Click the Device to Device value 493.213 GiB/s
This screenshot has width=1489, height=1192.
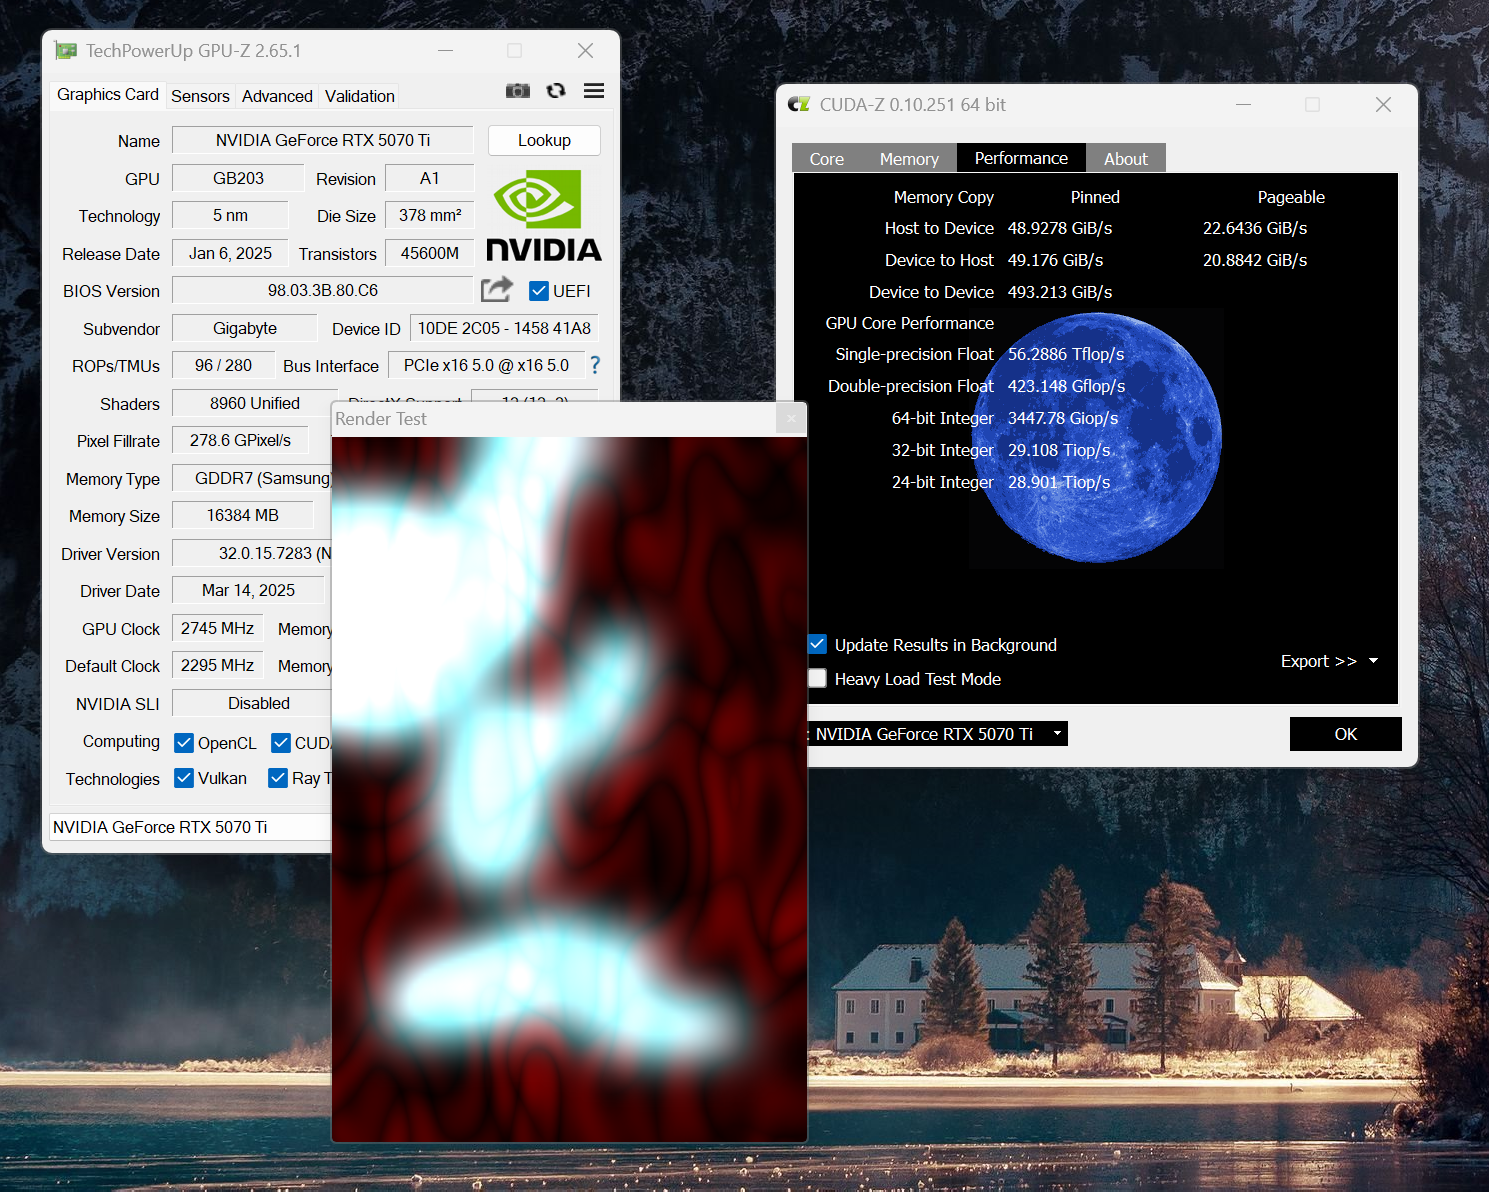pos(1060,292)
